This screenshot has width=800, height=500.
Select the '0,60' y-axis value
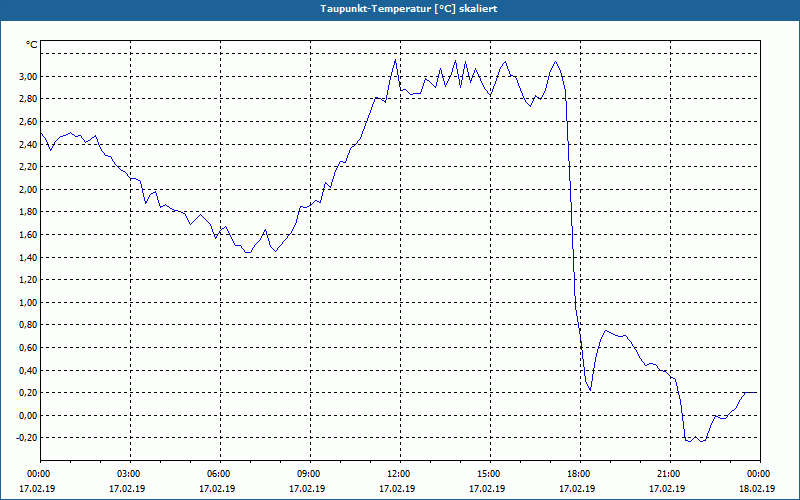pos(28,347)
